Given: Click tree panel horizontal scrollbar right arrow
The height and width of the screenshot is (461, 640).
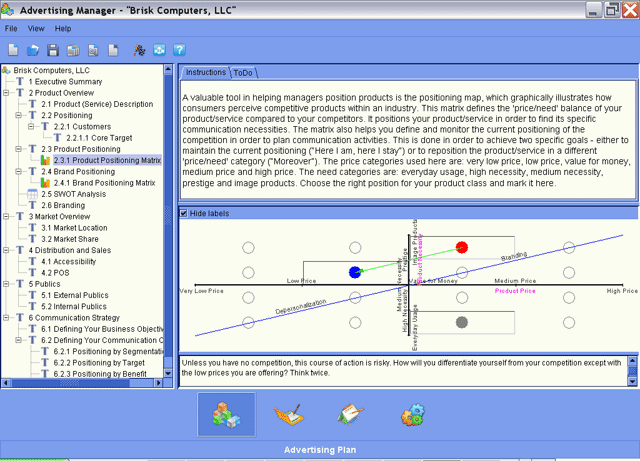Looking at the screenshot, I should tap(159, 383).
